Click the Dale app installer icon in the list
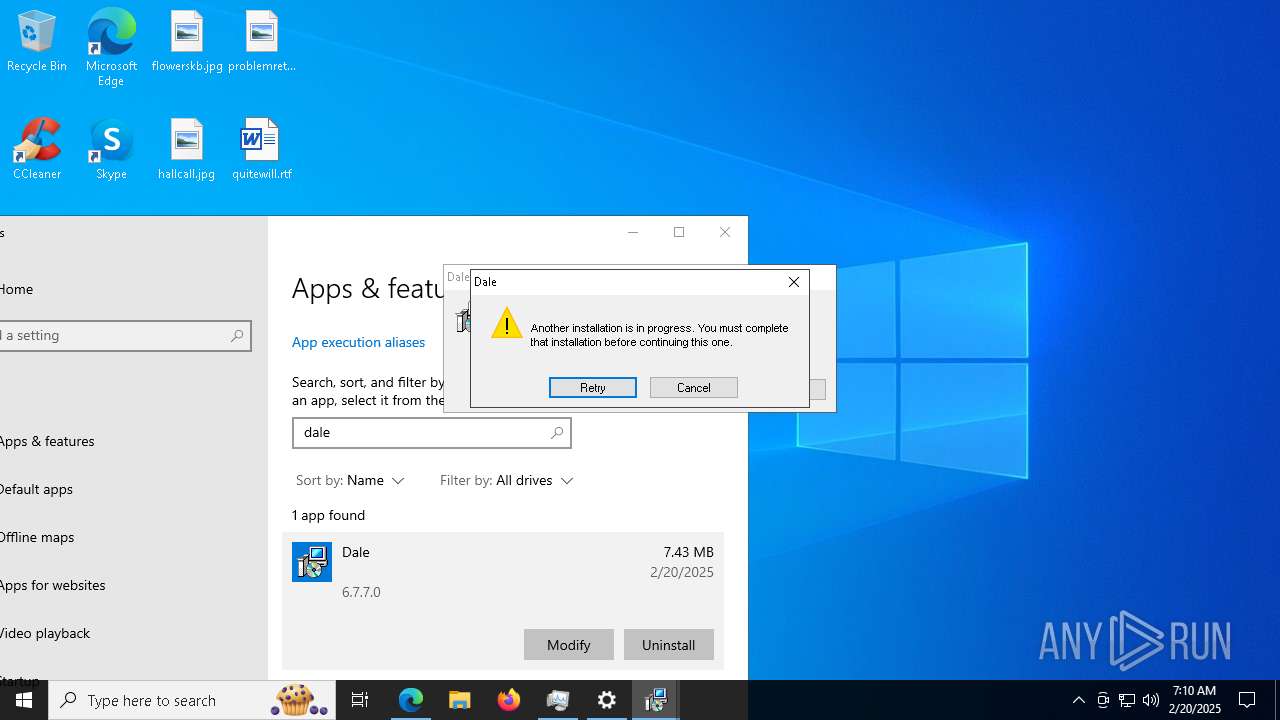The width and height of the screenshot is (1280, 720). (312, 562)
